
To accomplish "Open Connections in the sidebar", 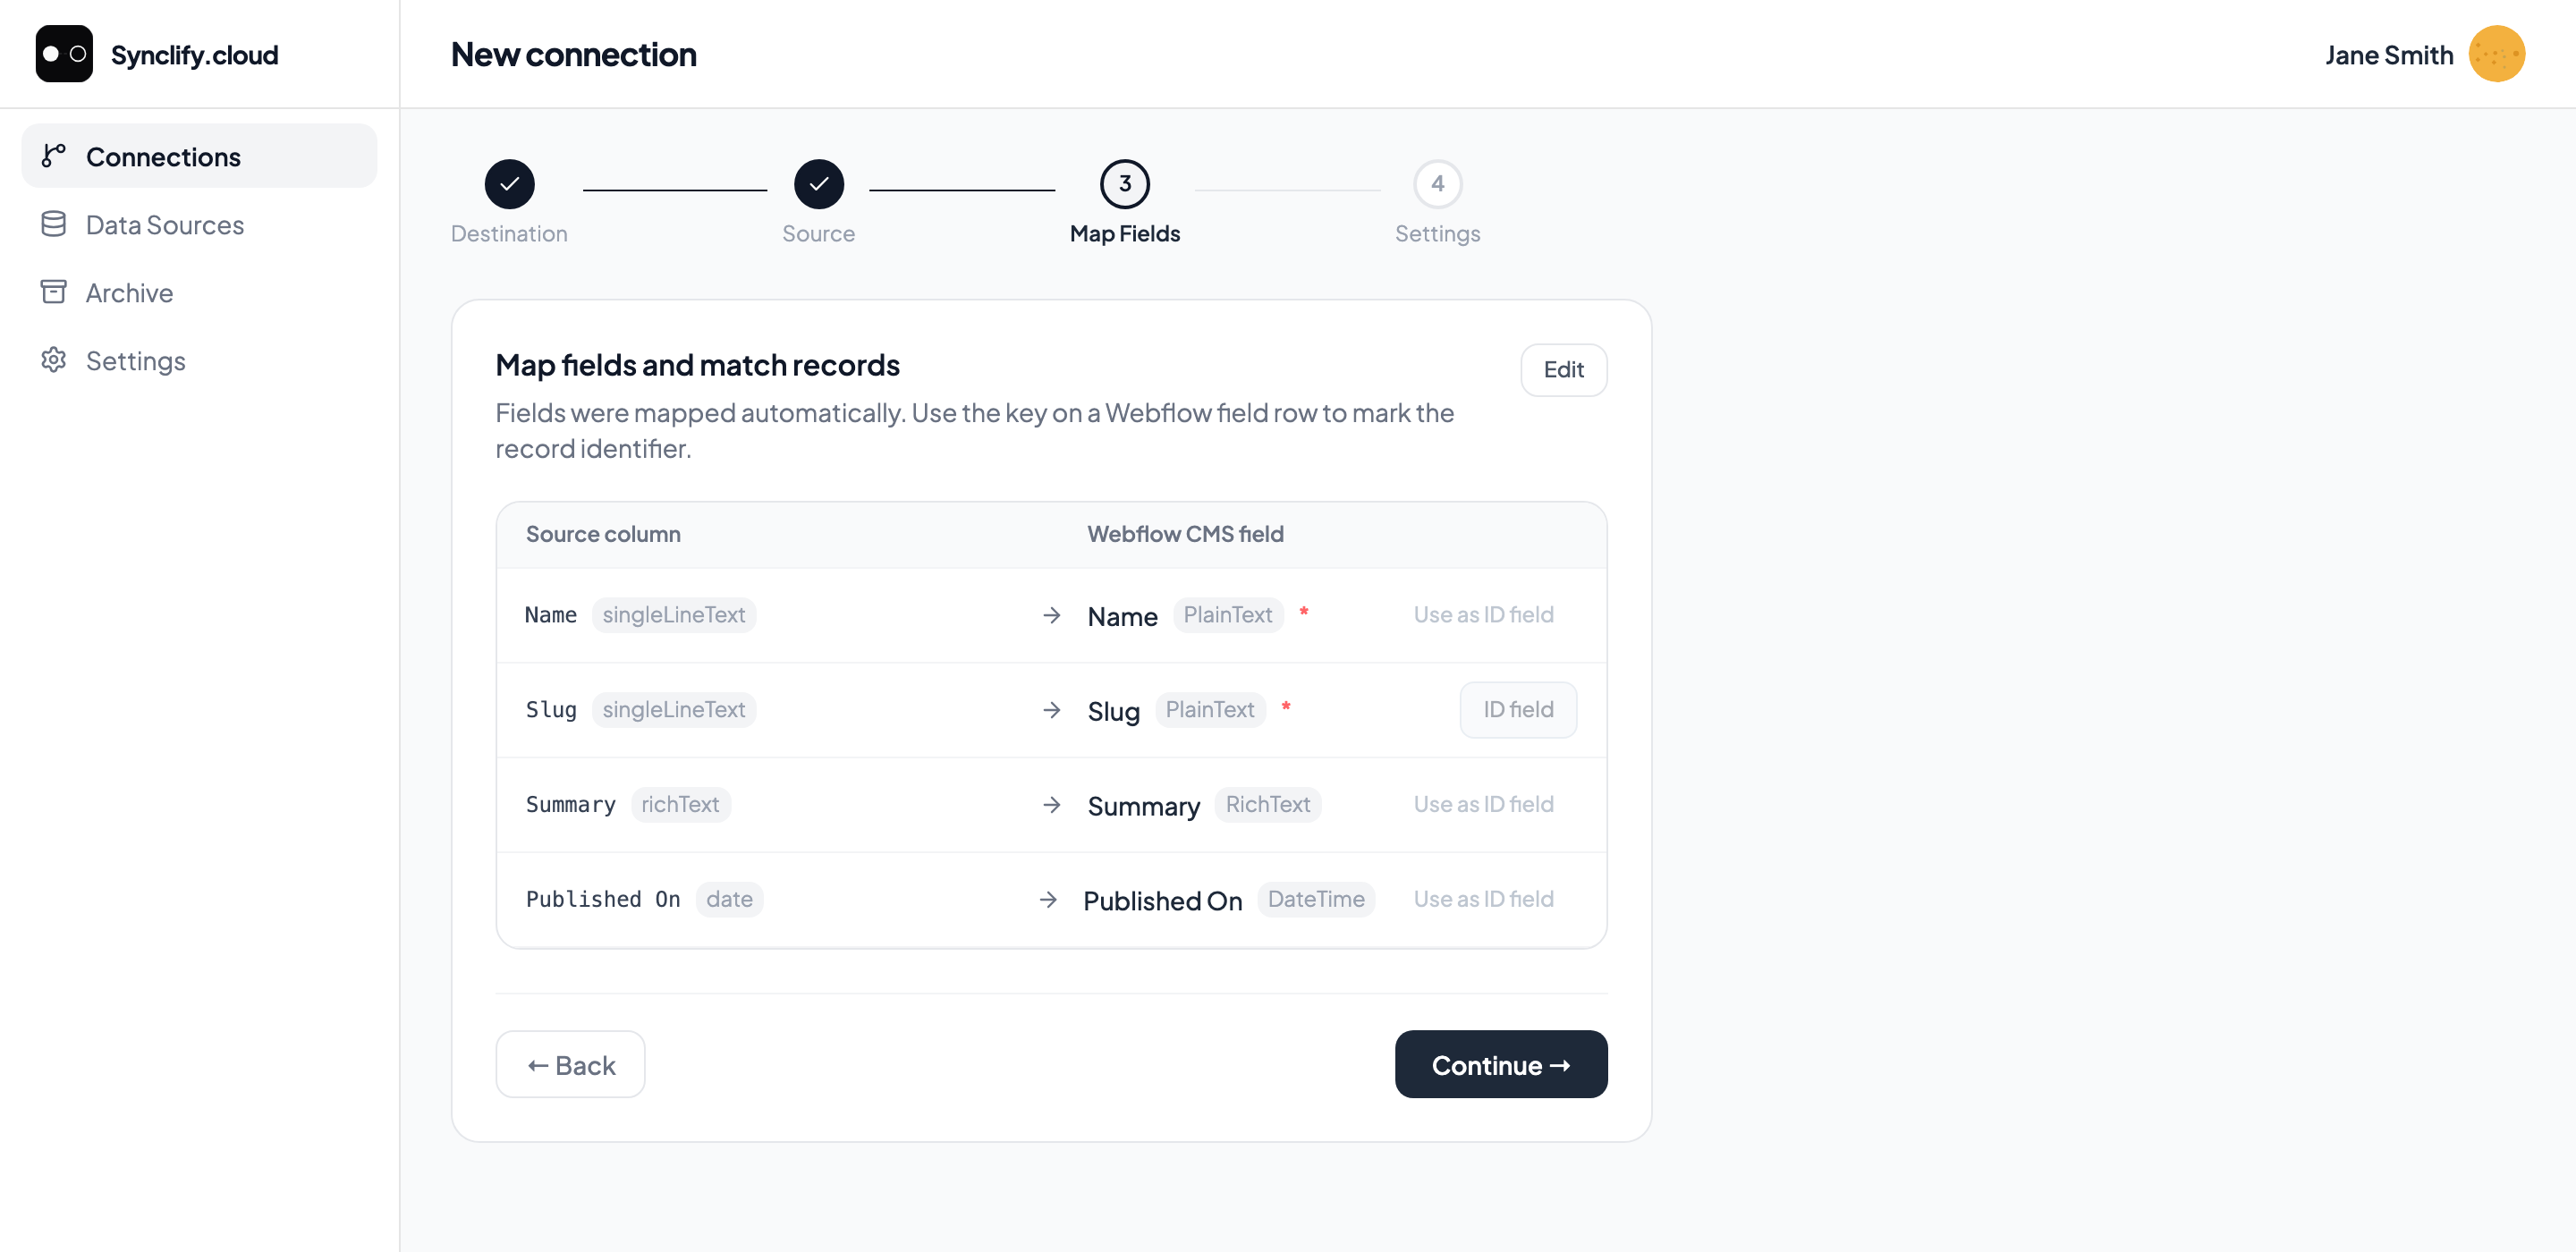I will tap(199, 156).
